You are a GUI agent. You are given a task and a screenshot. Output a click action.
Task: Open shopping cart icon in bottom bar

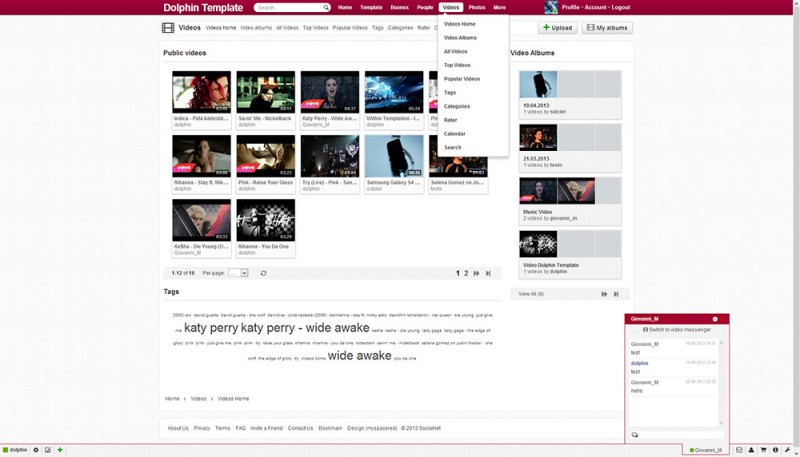point(763,450)
